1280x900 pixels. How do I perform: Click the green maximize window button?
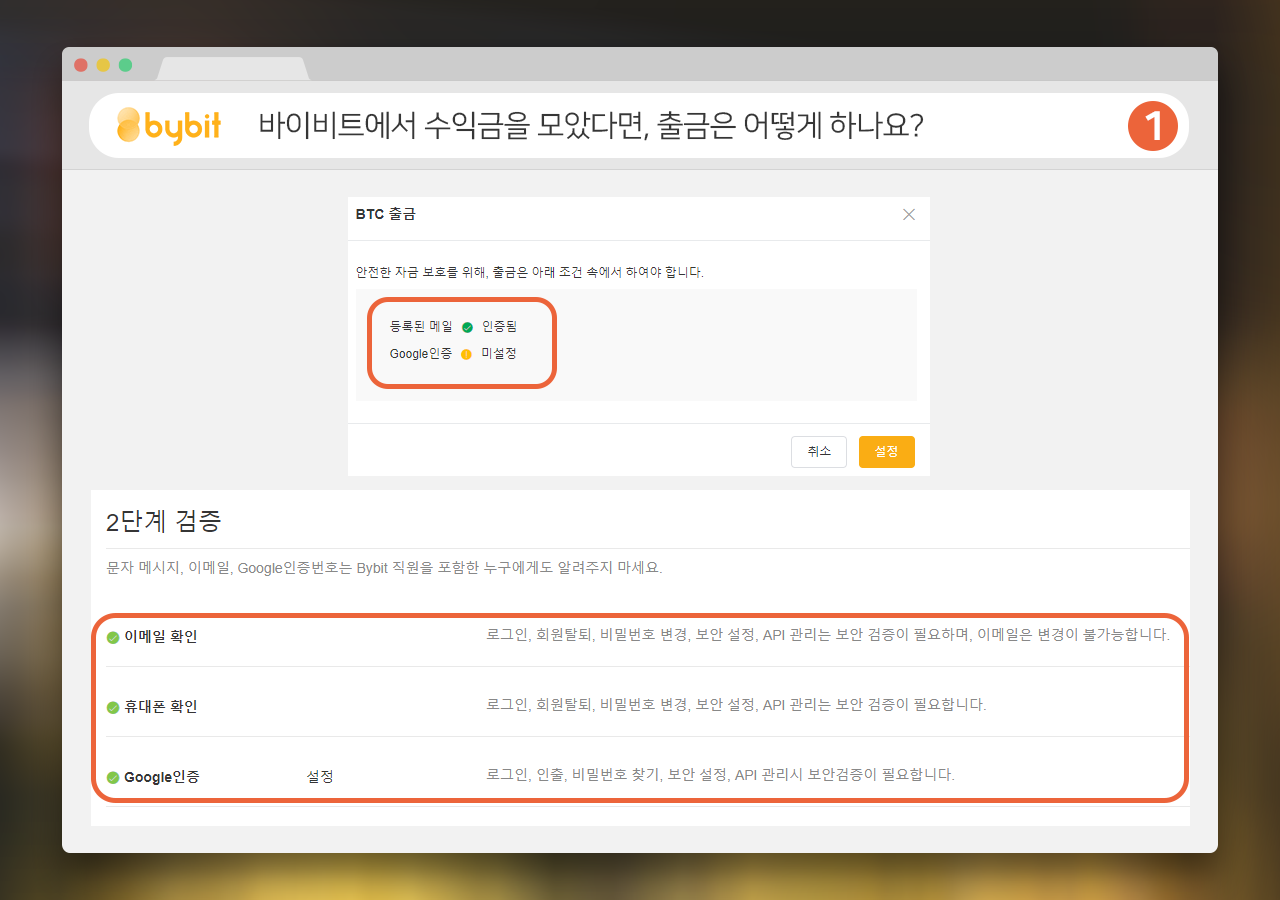click(x=125, y=65)
